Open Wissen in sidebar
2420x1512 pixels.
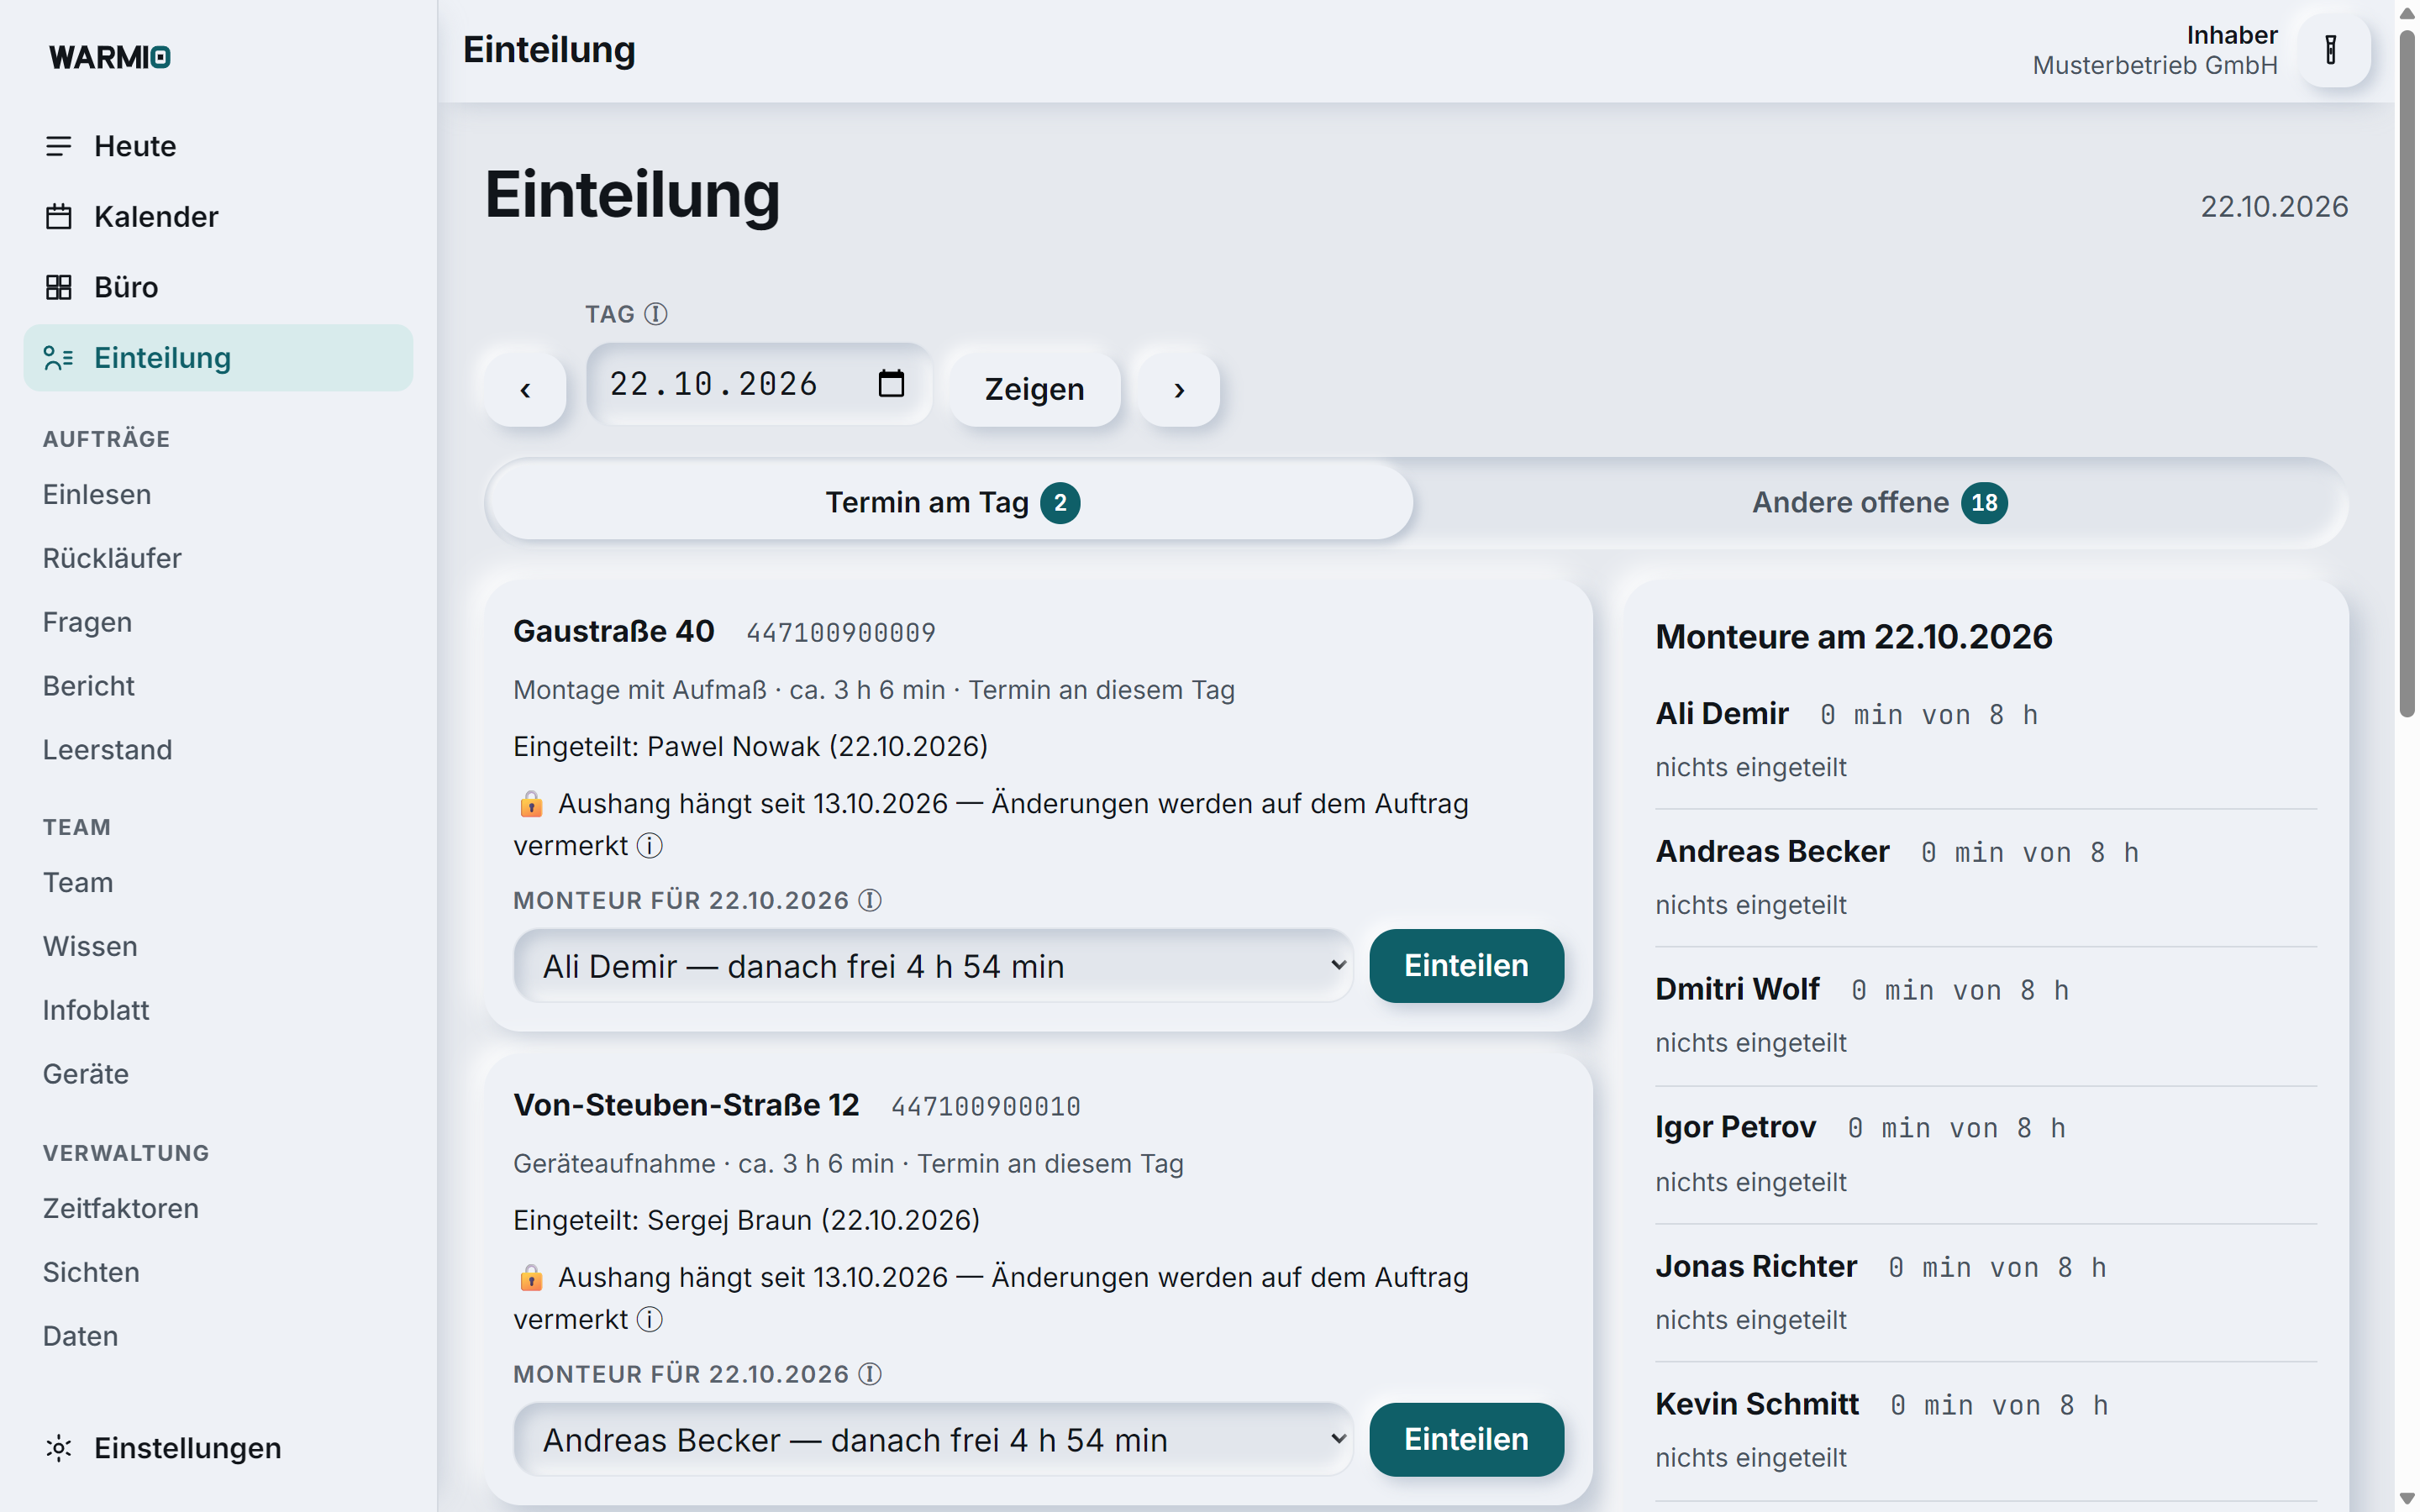point(90,946)
